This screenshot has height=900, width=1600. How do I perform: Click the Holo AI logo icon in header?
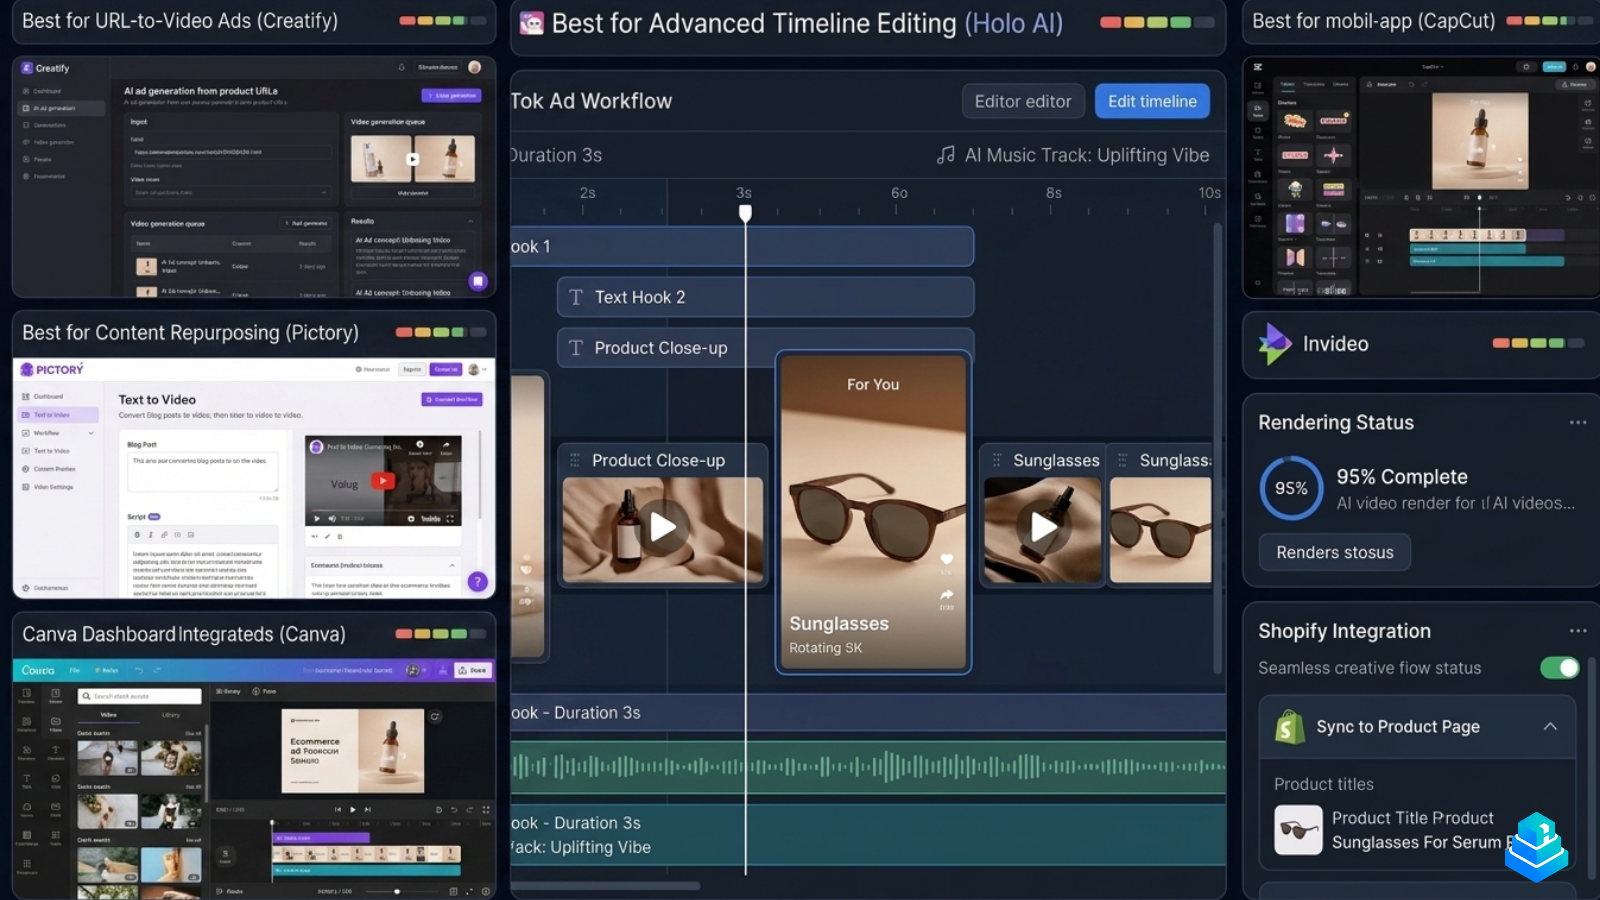click(532, 23)
